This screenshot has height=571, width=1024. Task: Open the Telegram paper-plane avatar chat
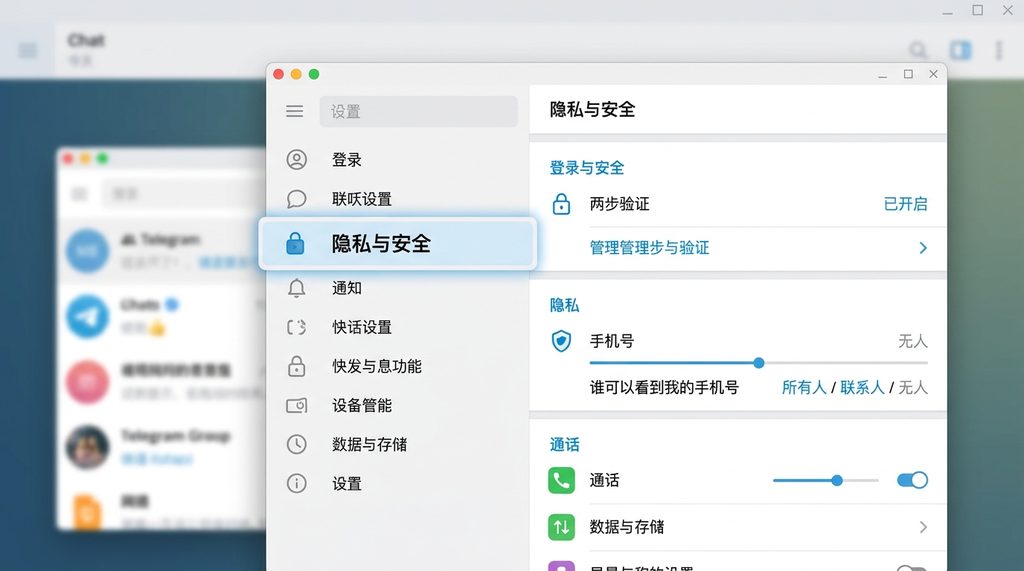[88, 316]
